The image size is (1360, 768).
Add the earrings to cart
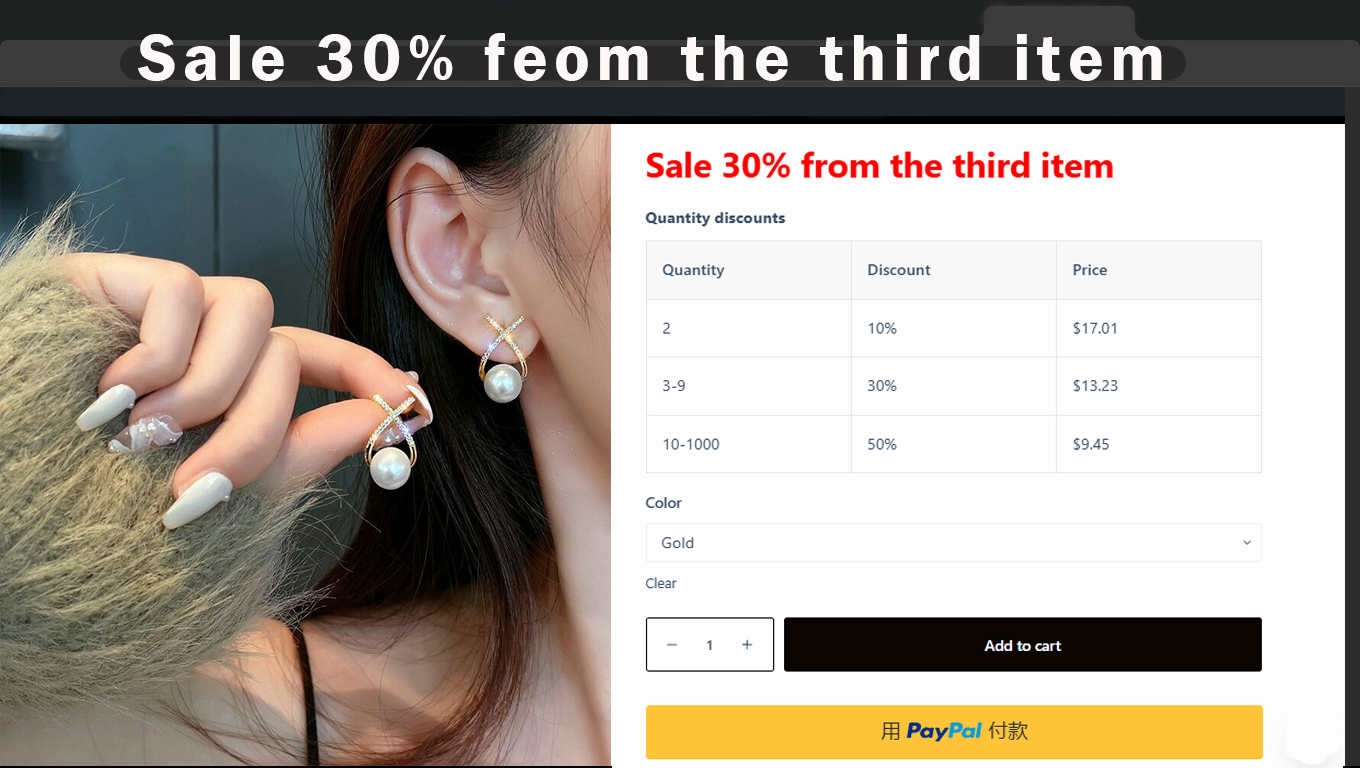pos(1022,645)
